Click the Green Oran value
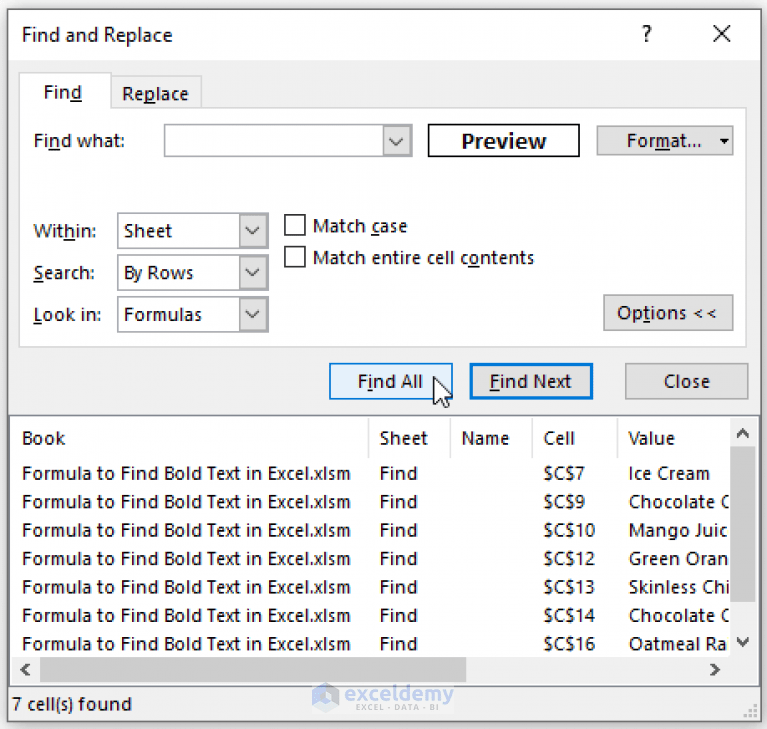Image resolution: width=767 pixels, height=729 pixels. point(678,559)
